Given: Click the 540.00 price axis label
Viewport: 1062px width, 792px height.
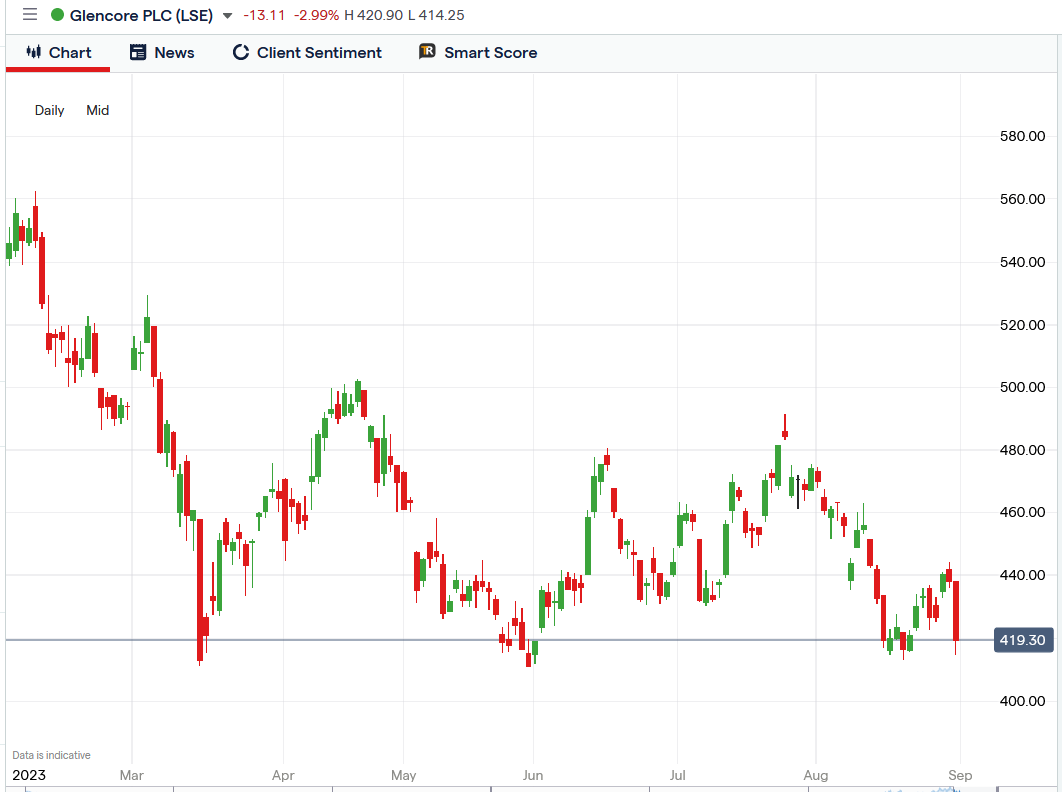Looking at the screenshot, I should click(x=1022, y=262).
